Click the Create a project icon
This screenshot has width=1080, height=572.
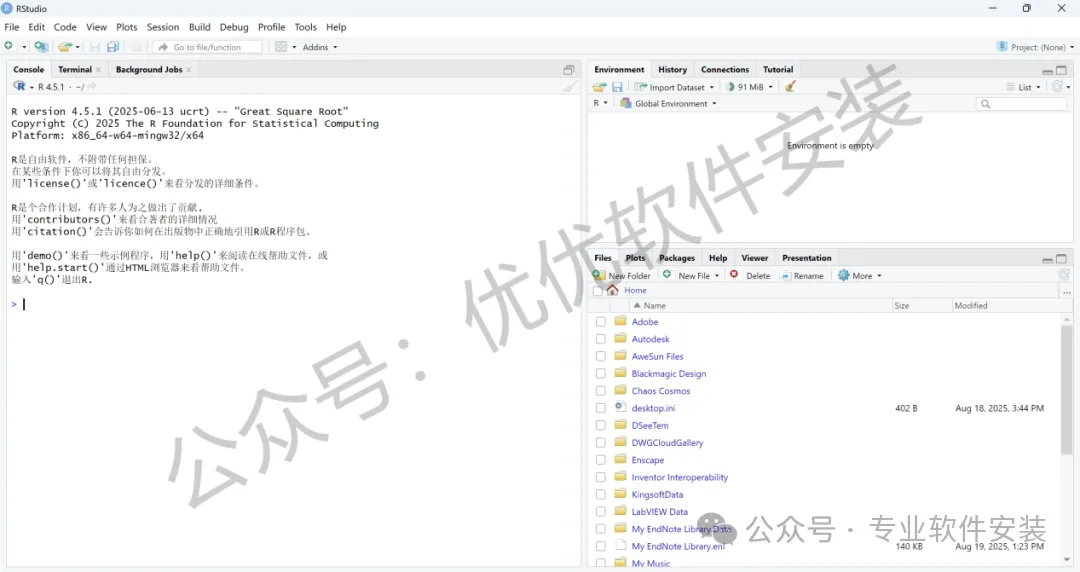pyautogui.click(x=41, y=47)
